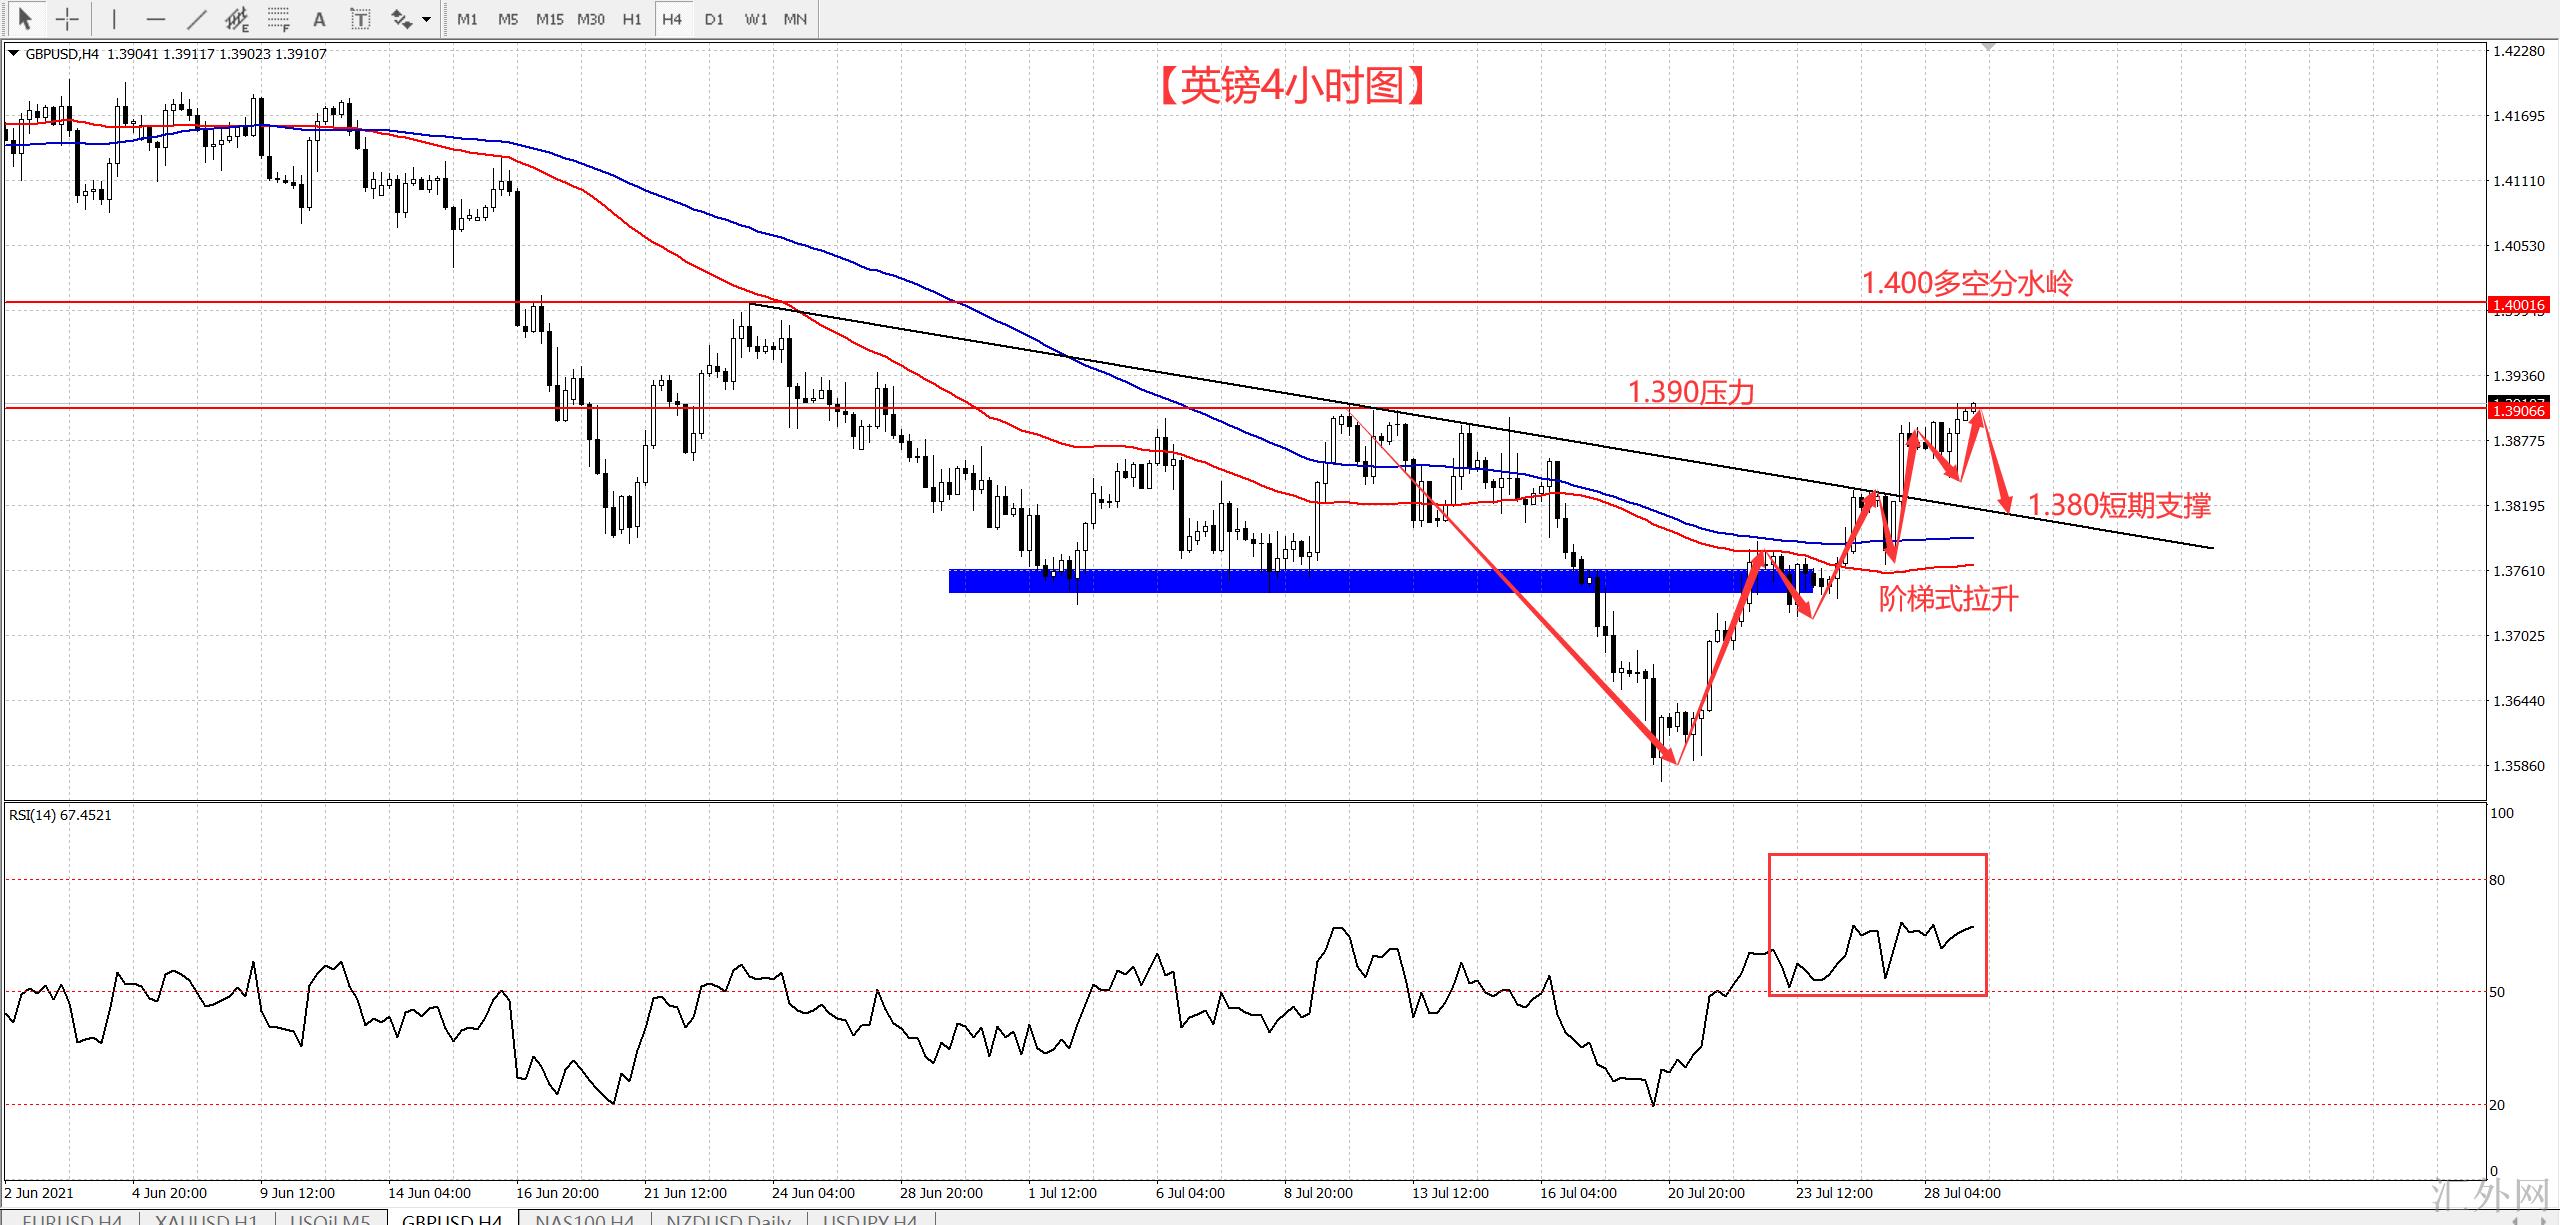Enable M15 timeframe
Viewport: 2560px width, 1225px height.
pos(549,19)
